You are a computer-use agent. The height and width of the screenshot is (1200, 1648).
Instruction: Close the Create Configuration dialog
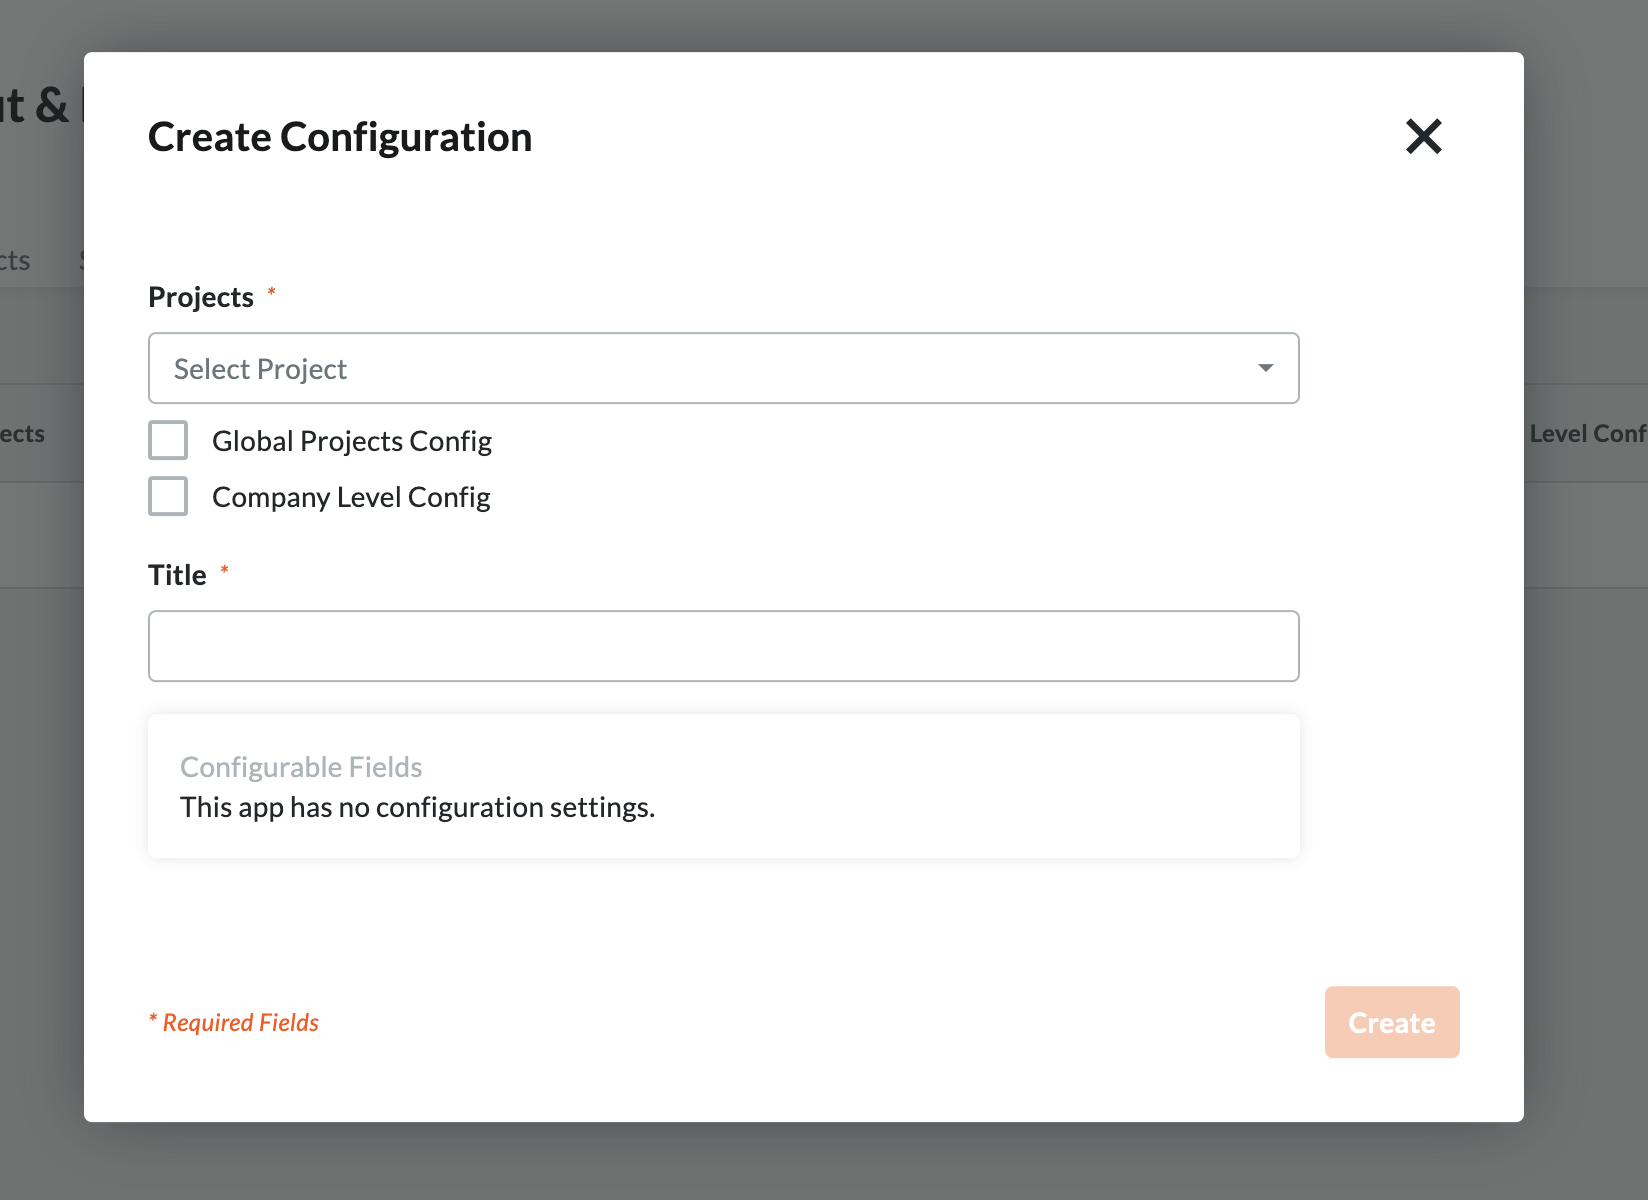1423,136
